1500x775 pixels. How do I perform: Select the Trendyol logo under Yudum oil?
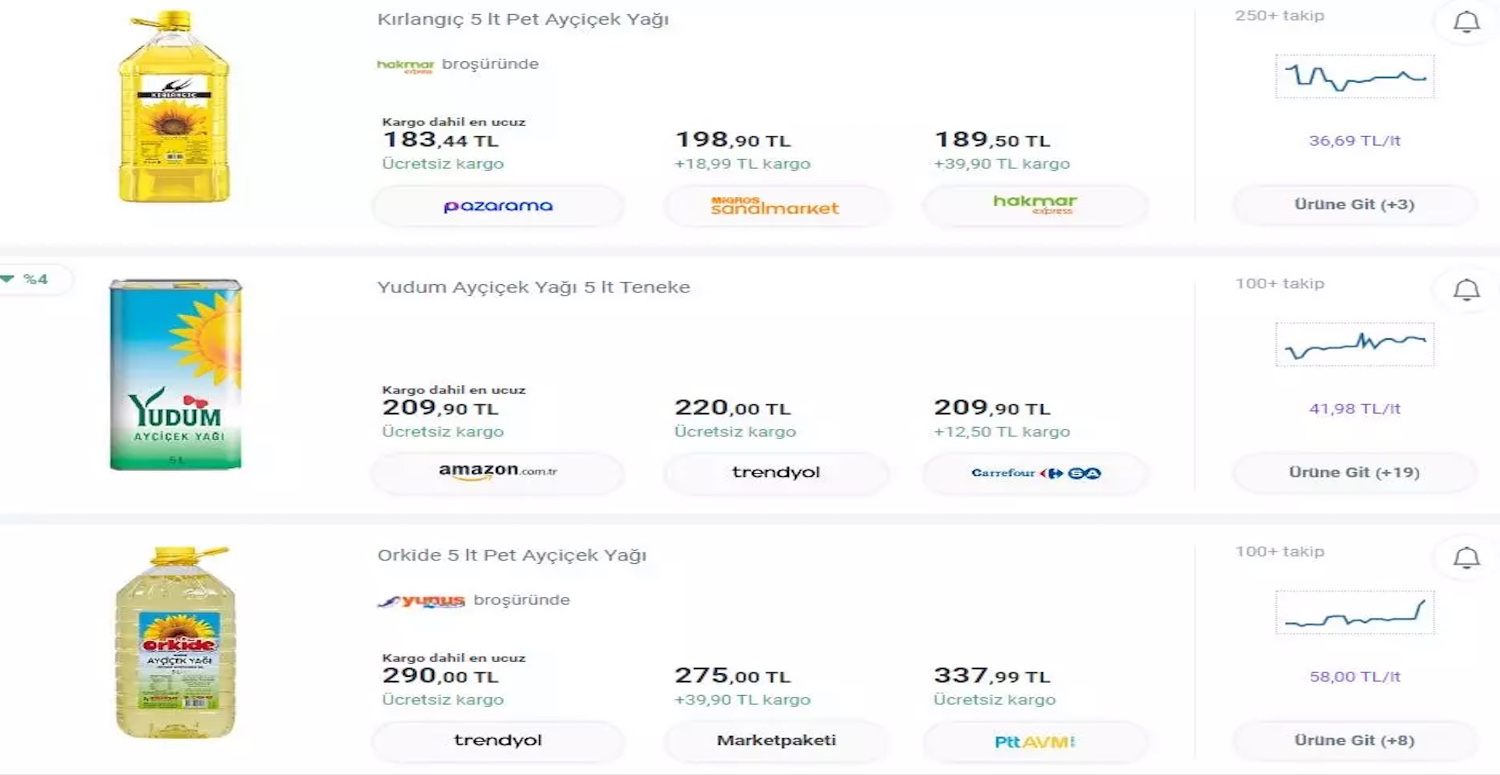(776, 472)
